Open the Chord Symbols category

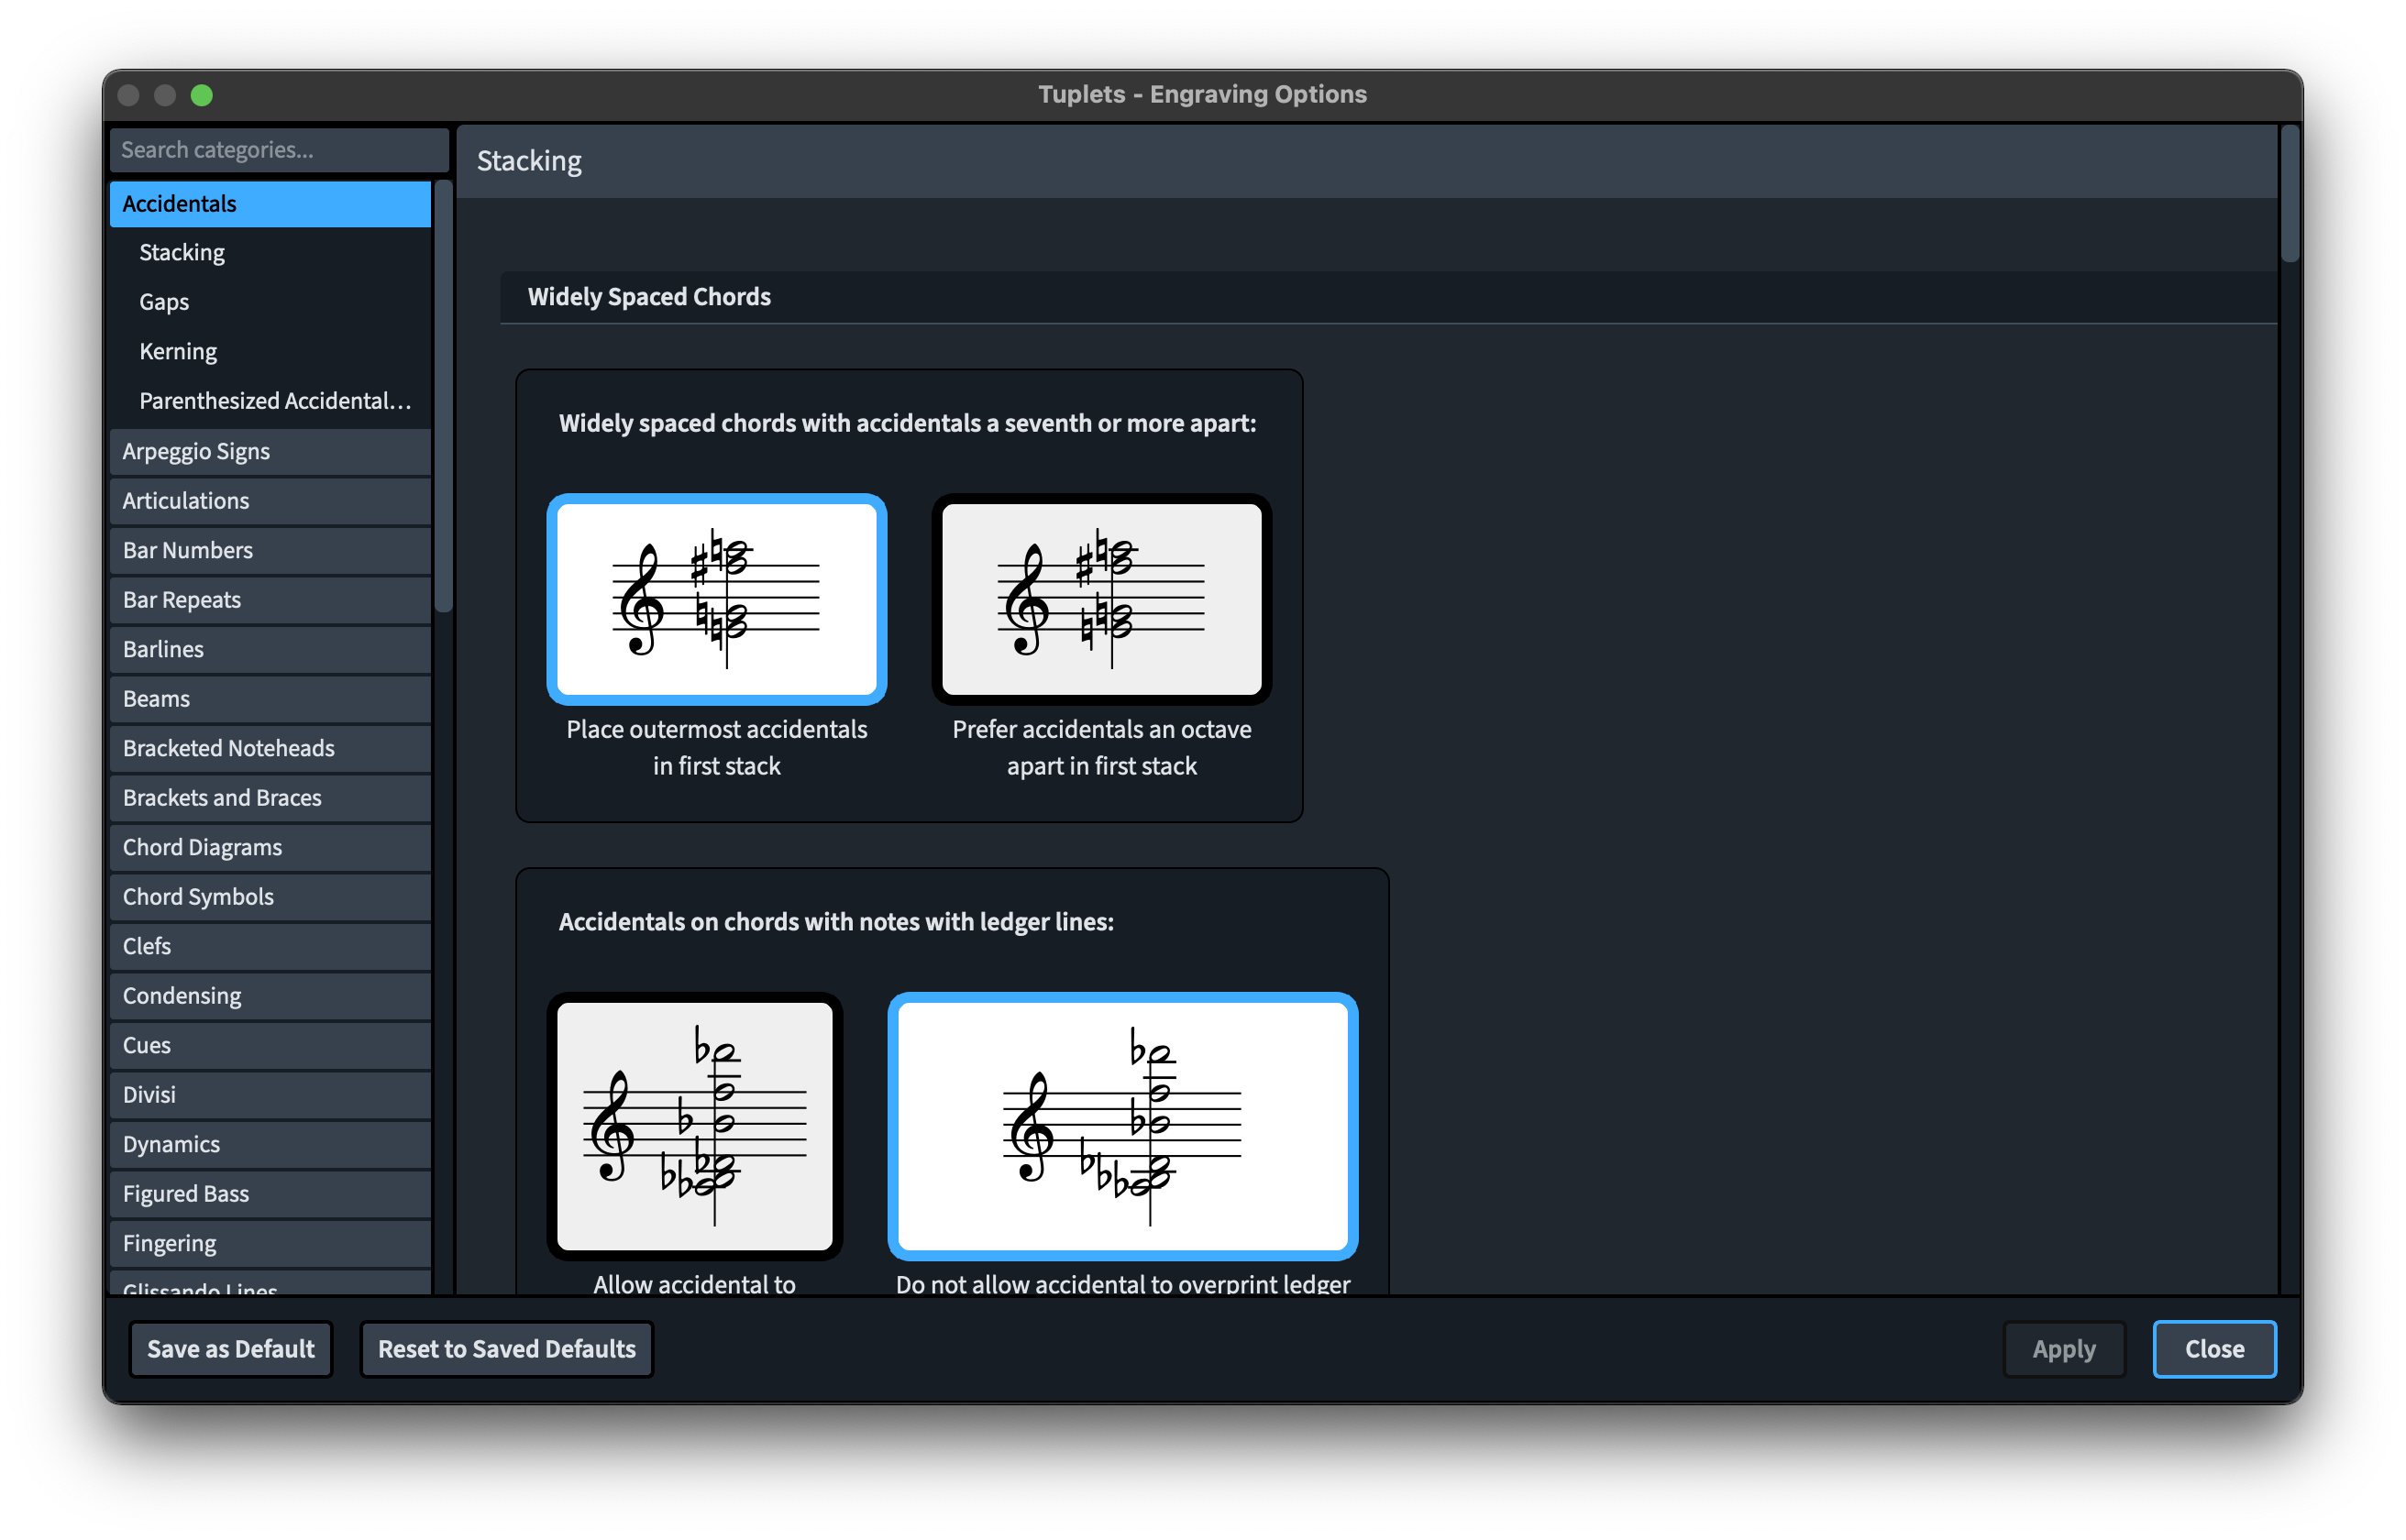[270, 897]
